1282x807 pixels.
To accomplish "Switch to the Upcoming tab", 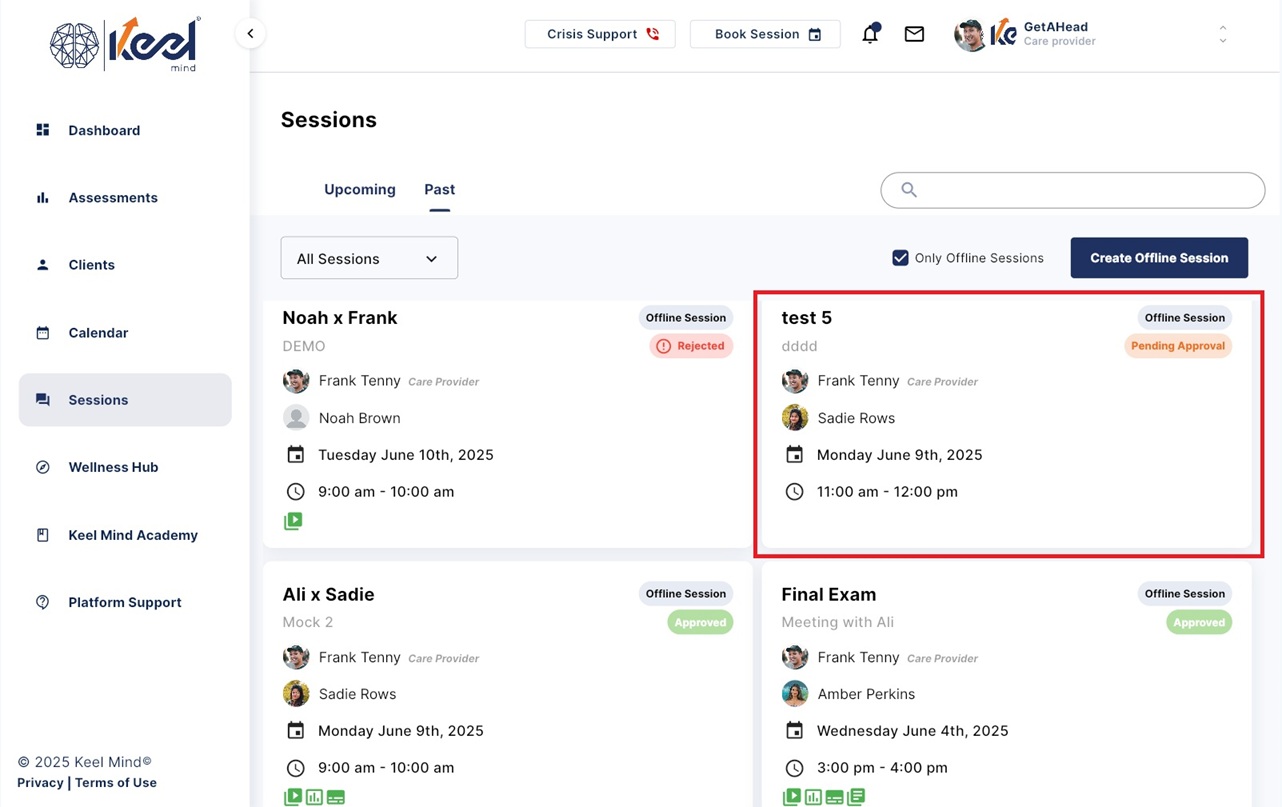I will pos(360,189).
